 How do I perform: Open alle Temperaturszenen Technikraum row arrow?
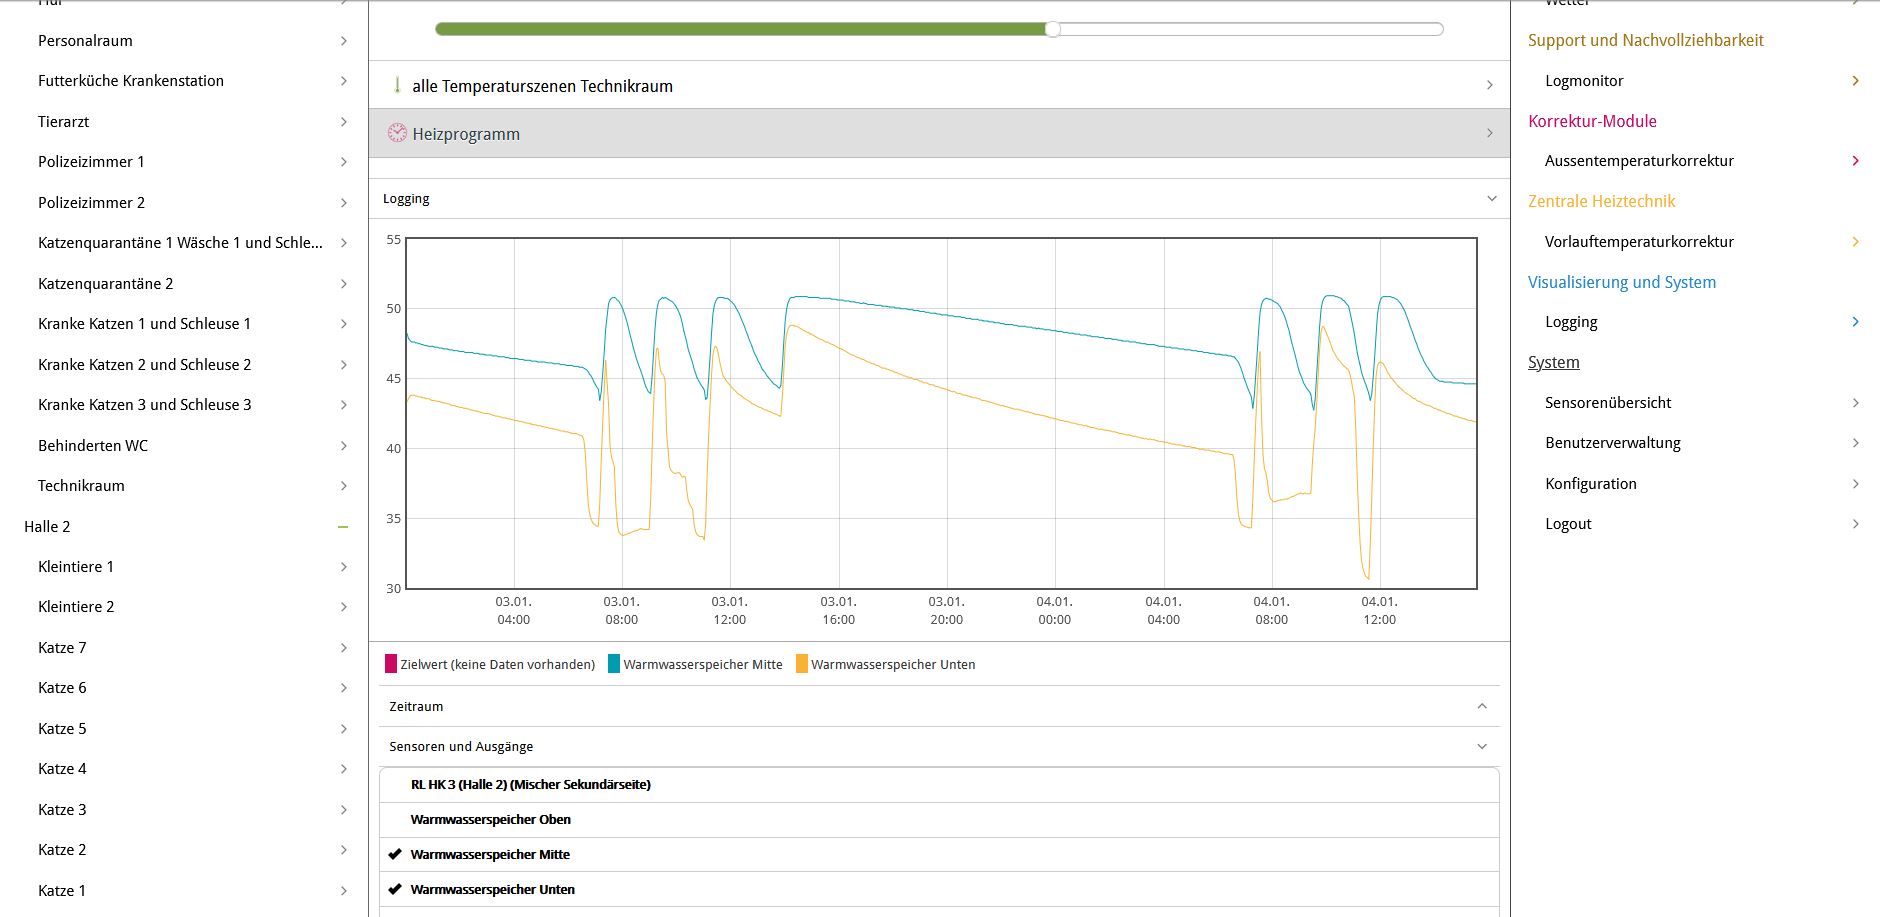click(1489, 85)
